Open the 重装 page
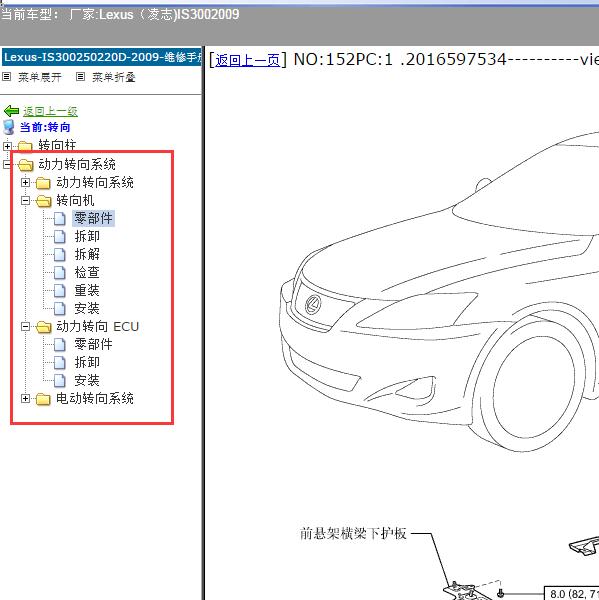The image size is (599, 600). pyautogui.click(x=87, y=290)
